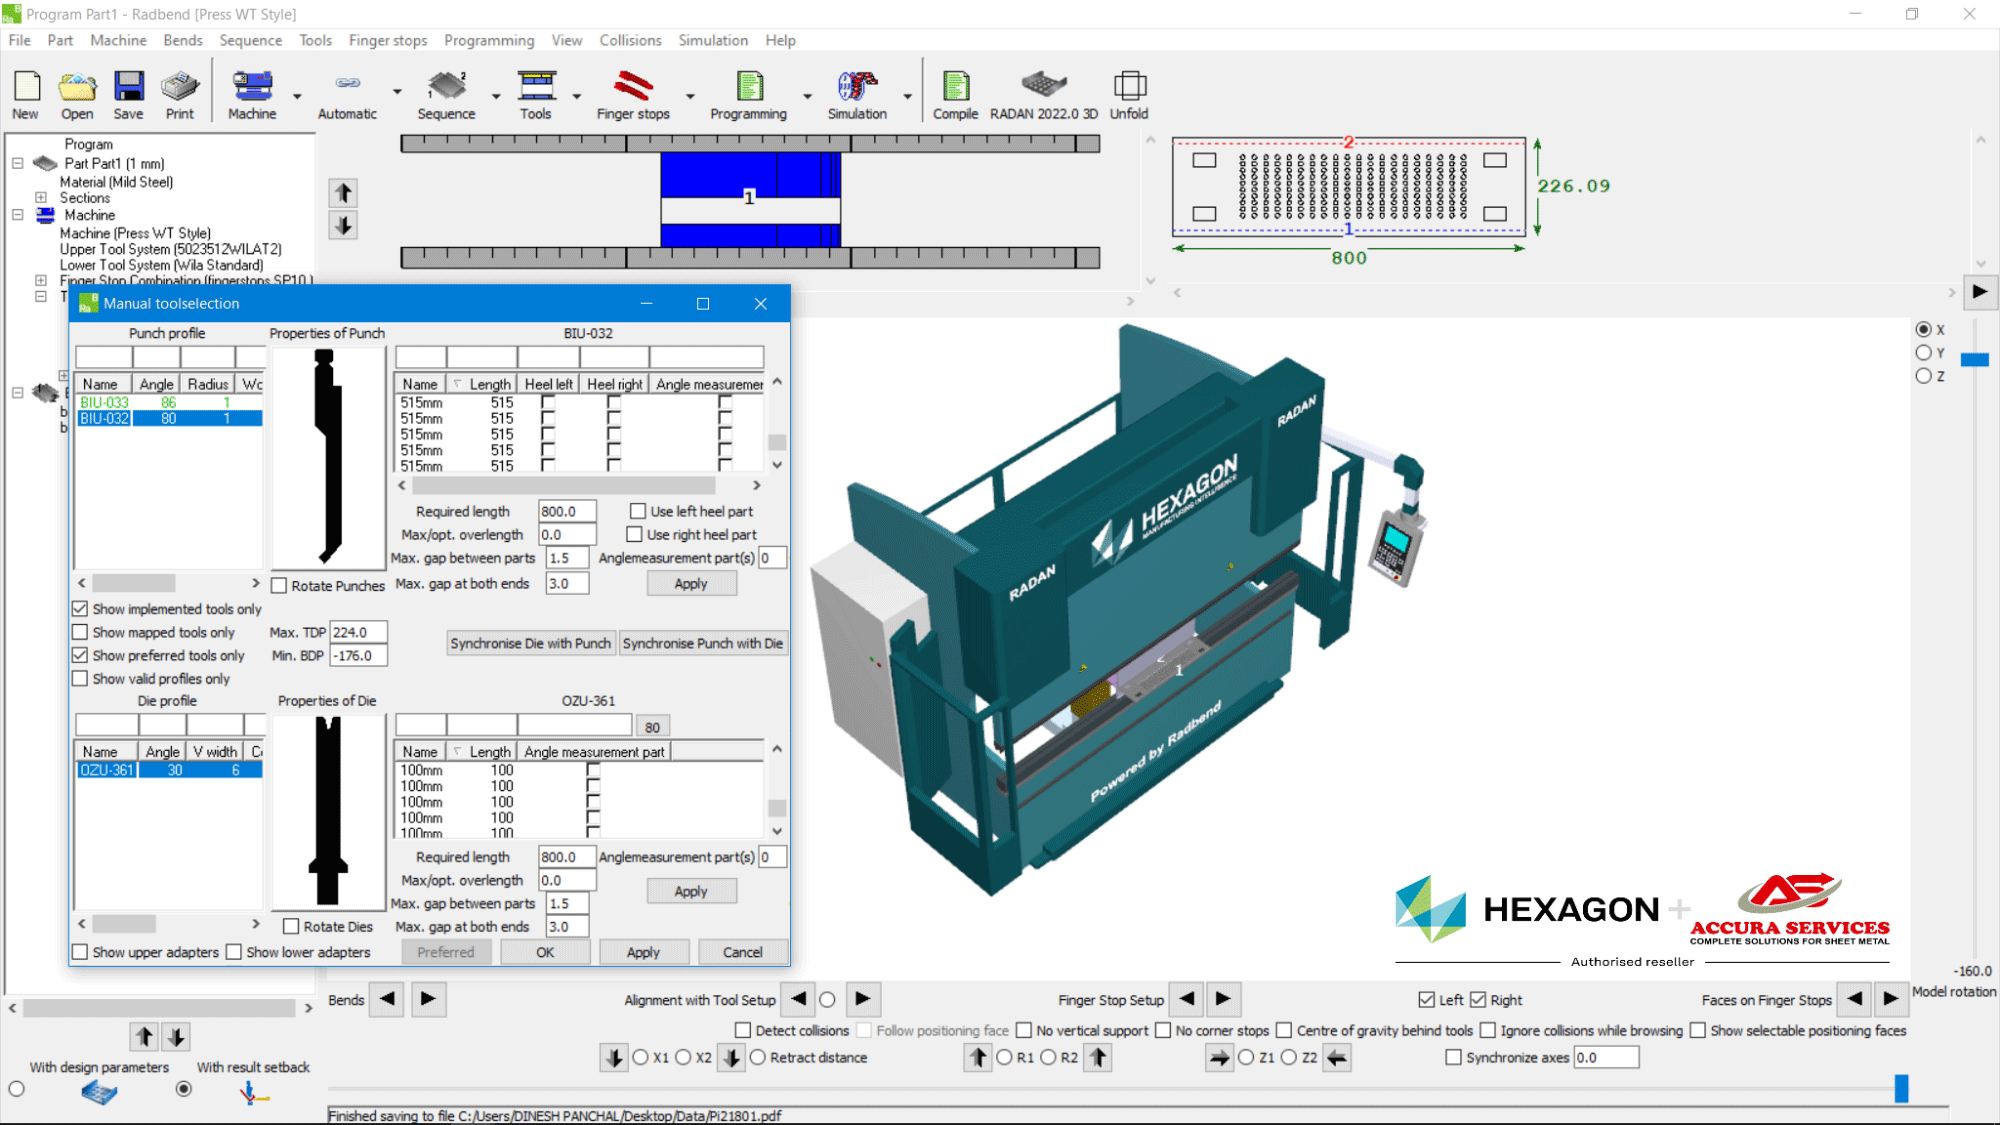This screenshot has width=2000, height=1125.
Task: Open the Collisions menu
Action: pos(630,40)
